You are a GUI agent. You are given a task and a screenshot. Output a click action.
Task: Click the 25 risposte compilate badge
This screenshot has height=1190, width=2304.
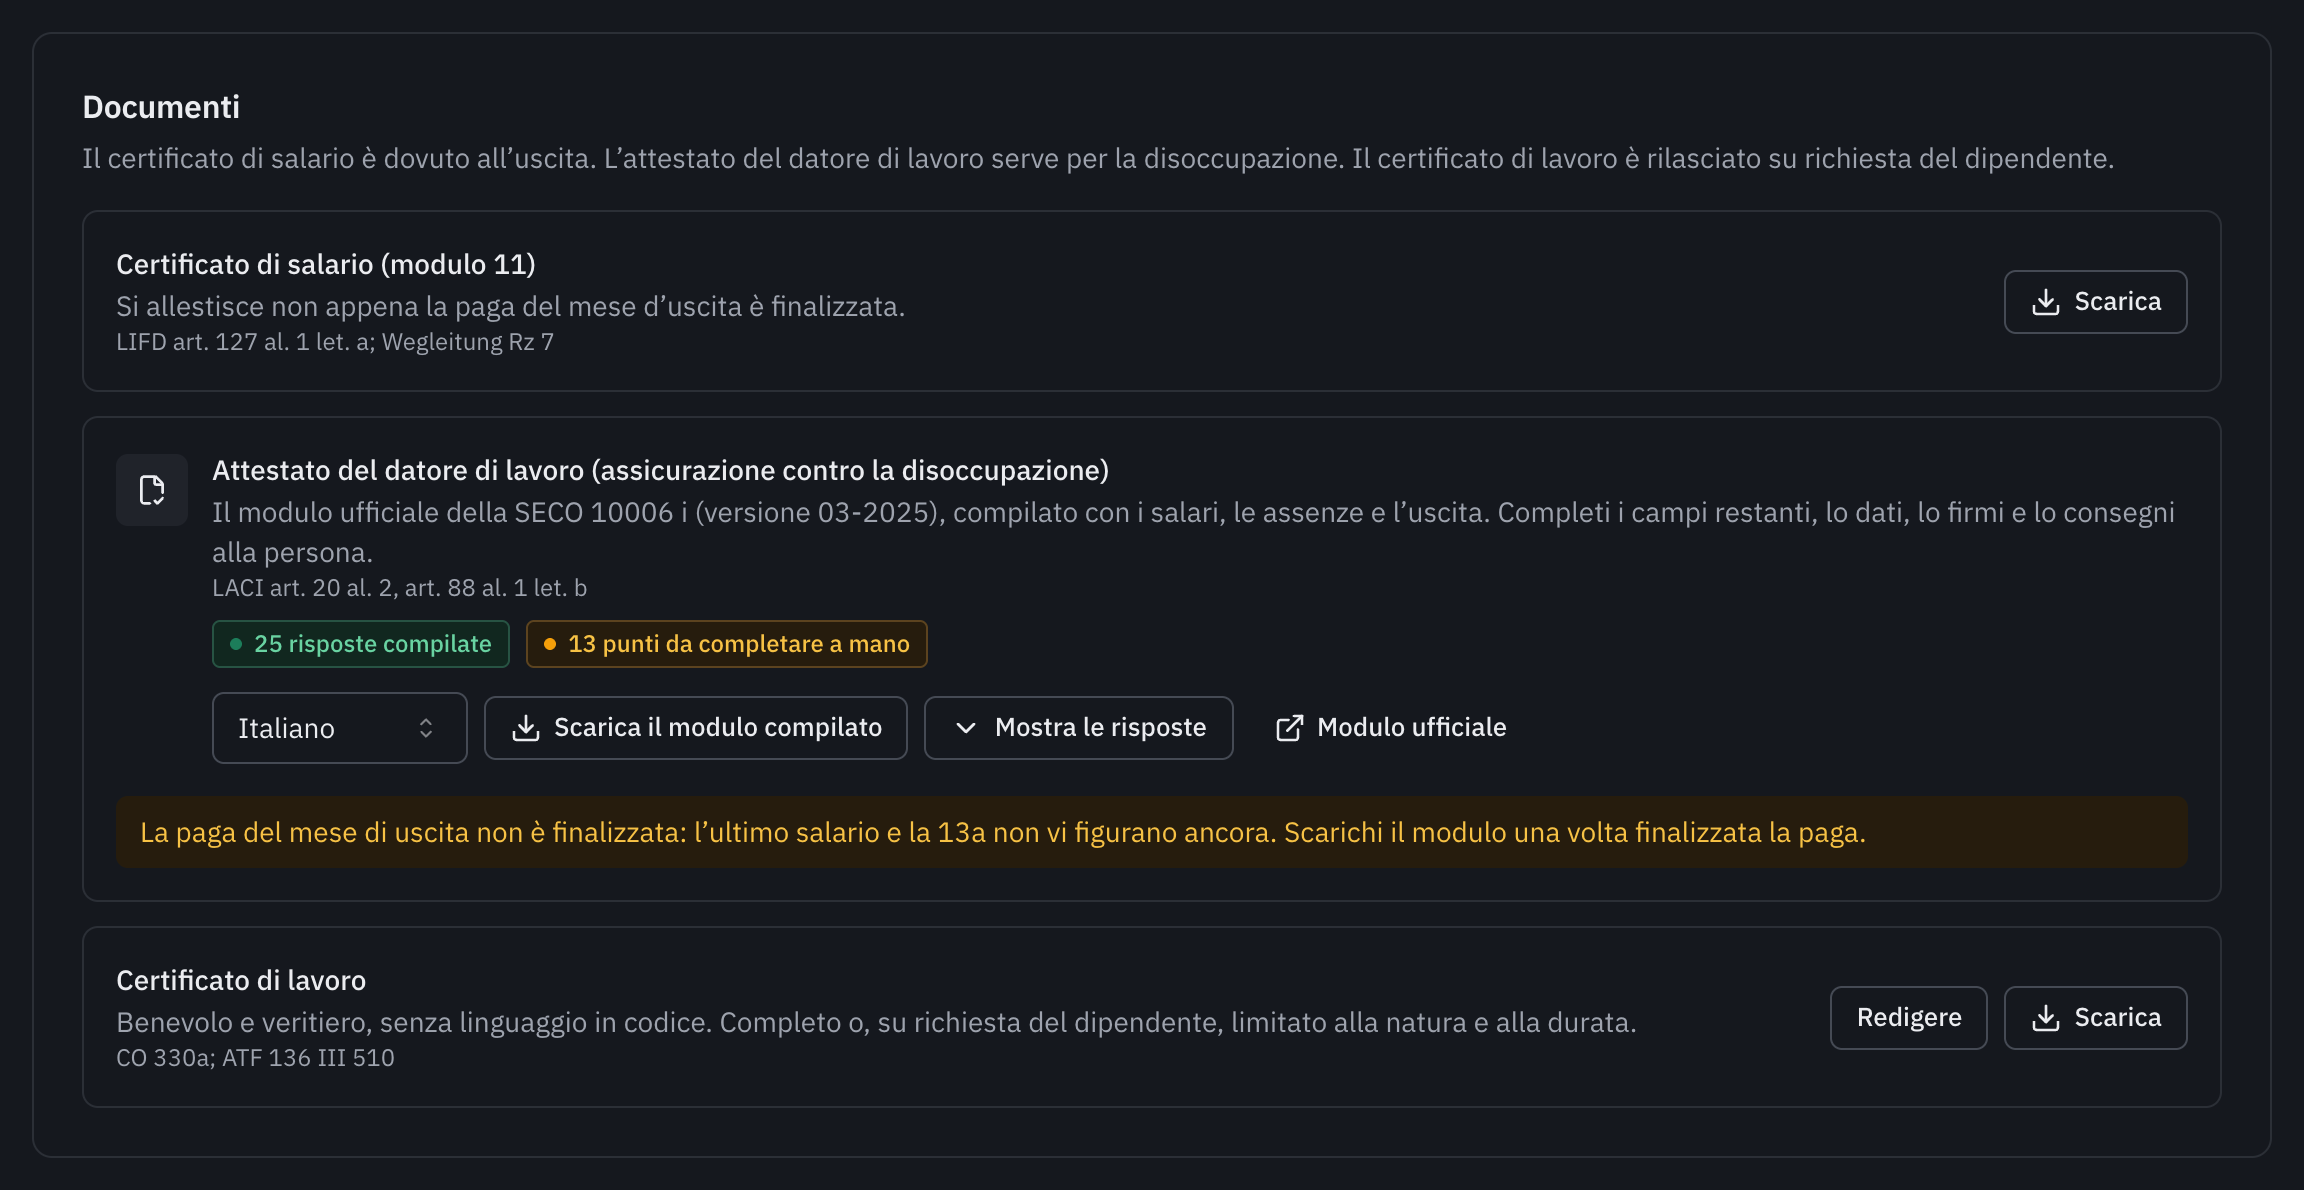tap(361, 644)
